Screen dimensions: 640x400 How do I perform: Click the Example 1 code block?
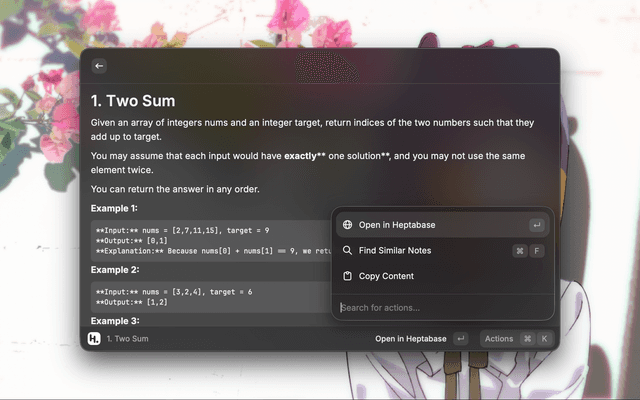pyautogui.click(x=210, y=241)
